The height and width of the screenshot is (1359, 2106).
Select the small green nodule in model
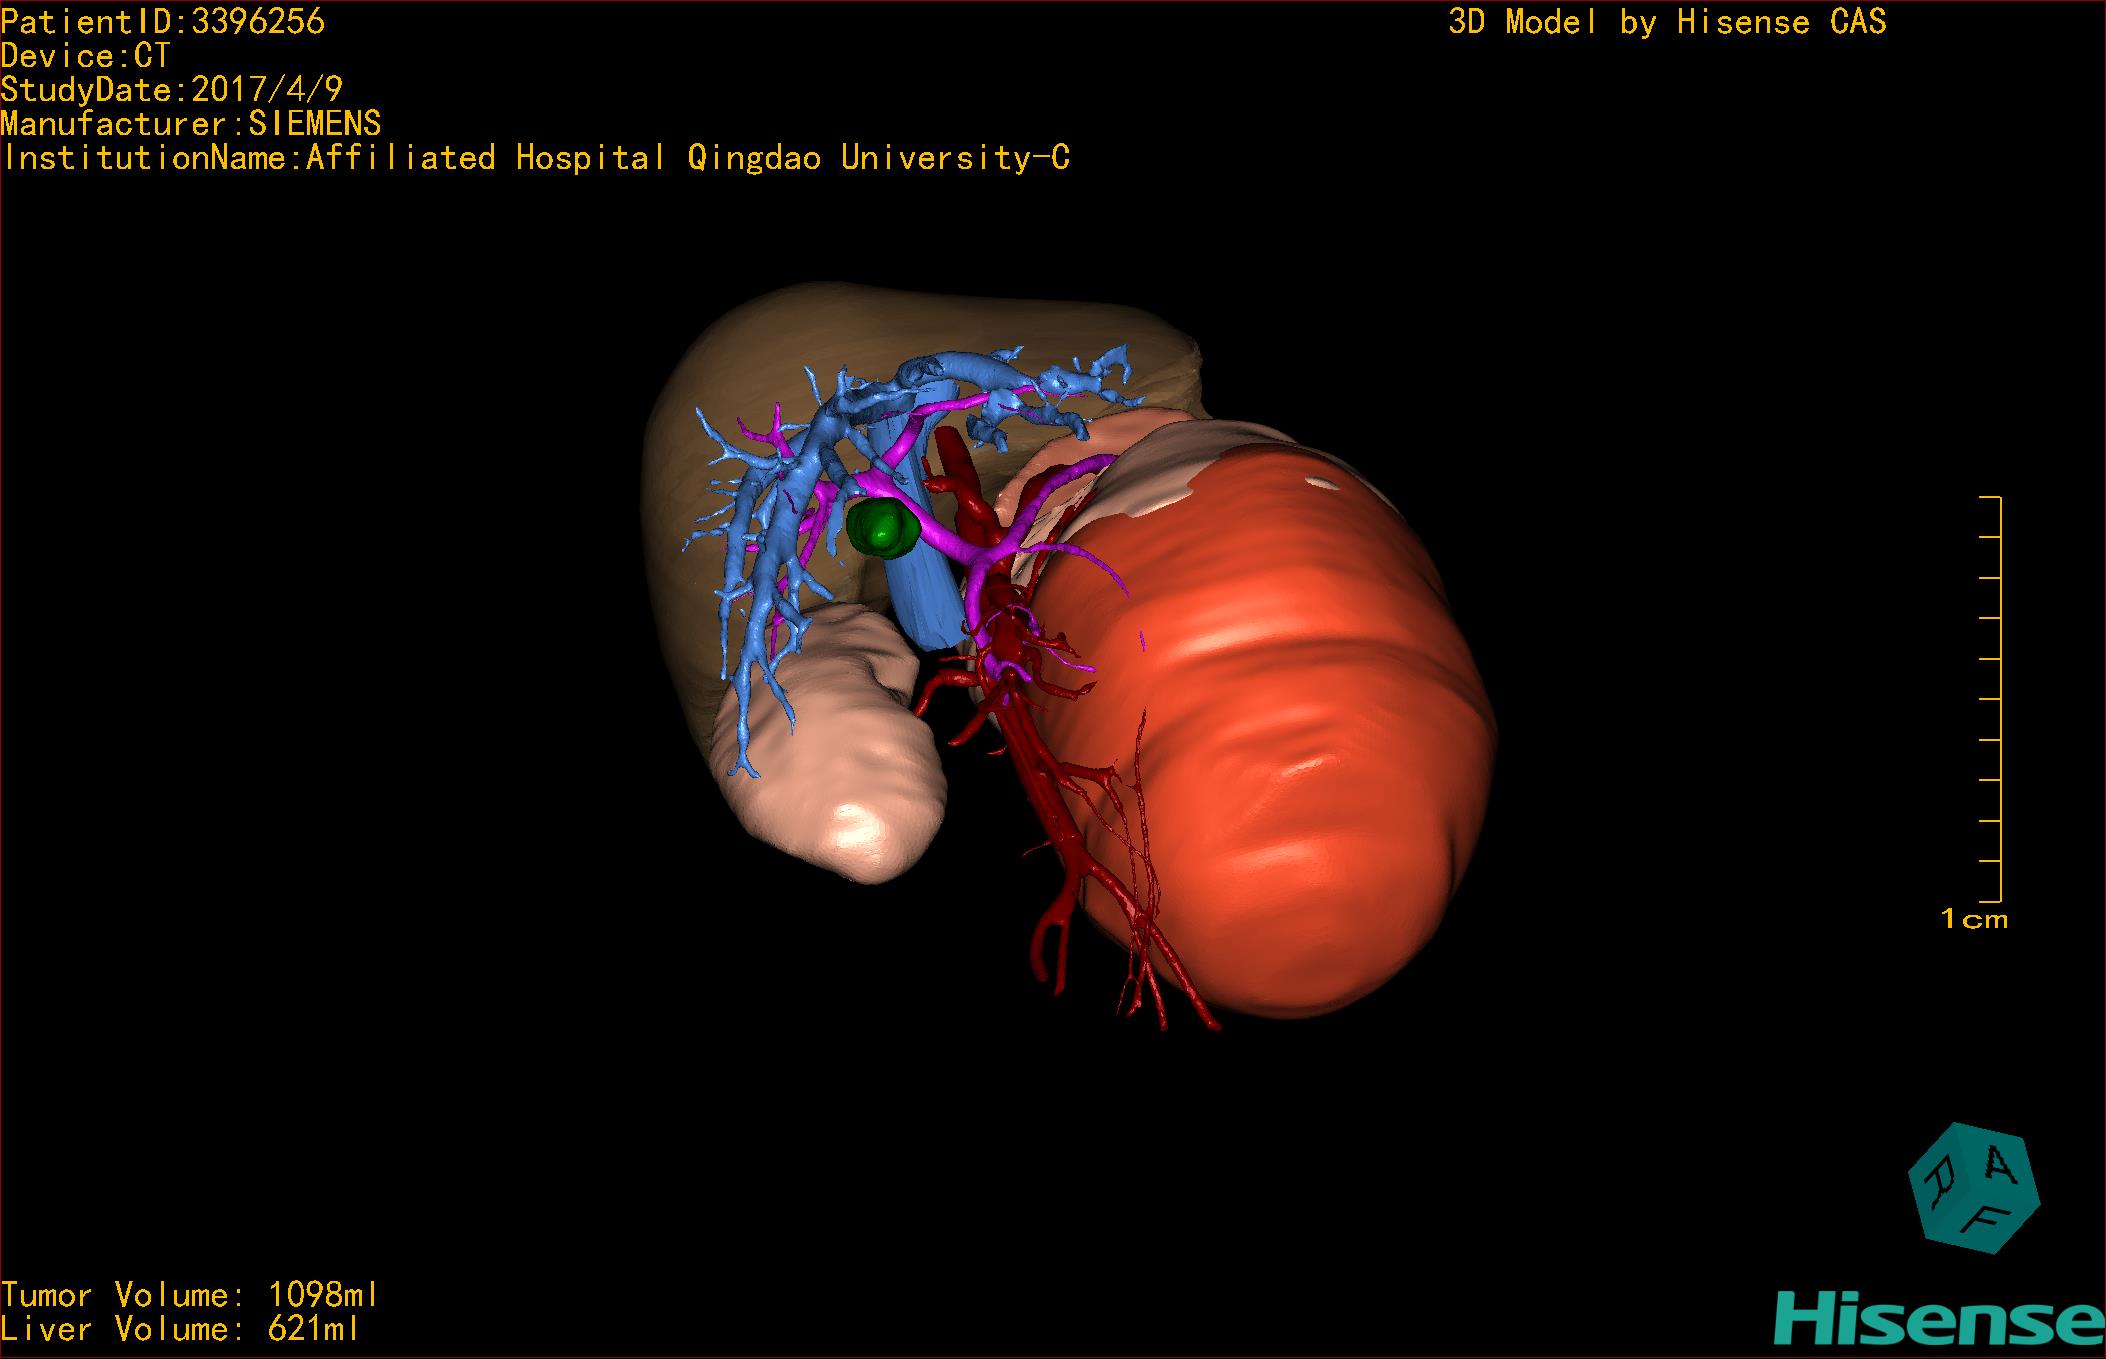881,528
